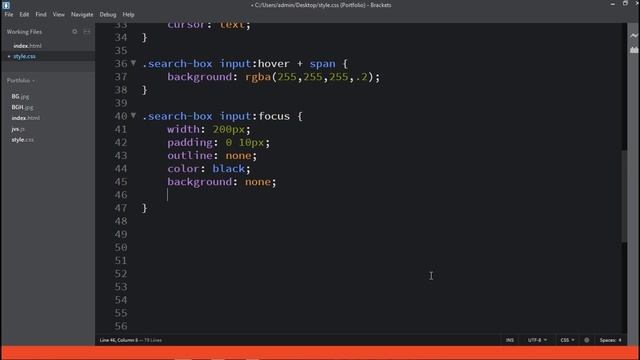Select style.css in Working Files
This screenshot has height=360, width=640.
24,56
